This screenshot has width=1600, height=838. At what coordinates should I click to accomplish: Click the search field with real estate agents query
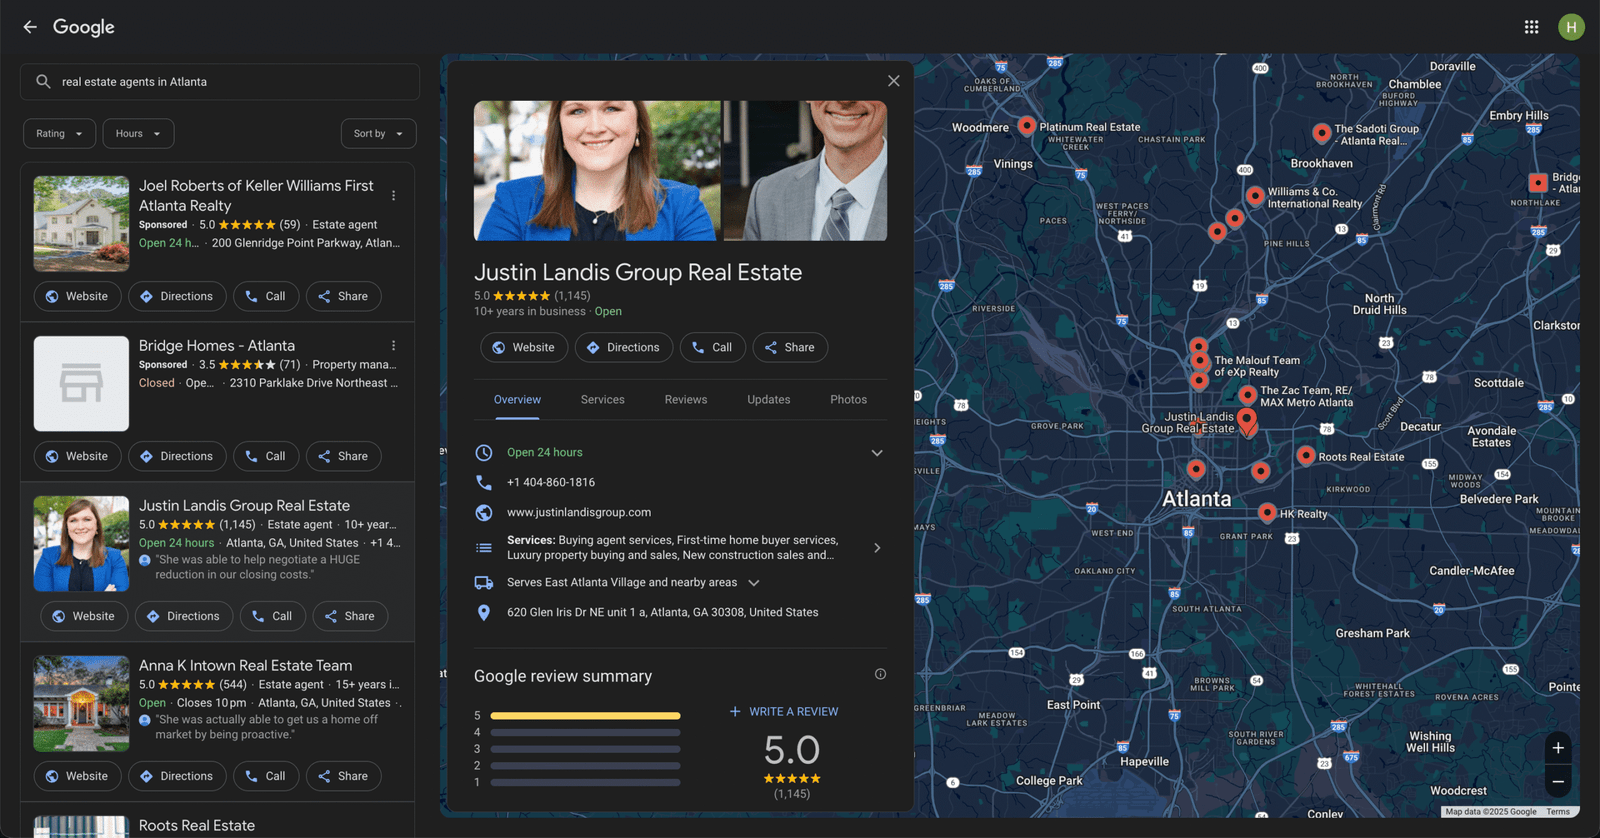(220, 82)
